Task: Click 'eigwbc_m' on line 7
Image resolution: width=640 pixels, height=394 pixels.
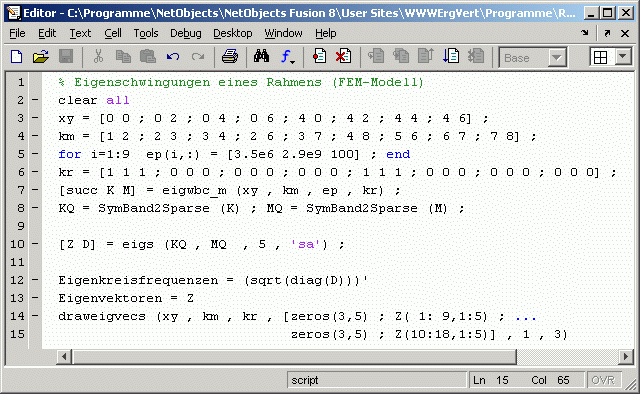Action: coord(194,191)
